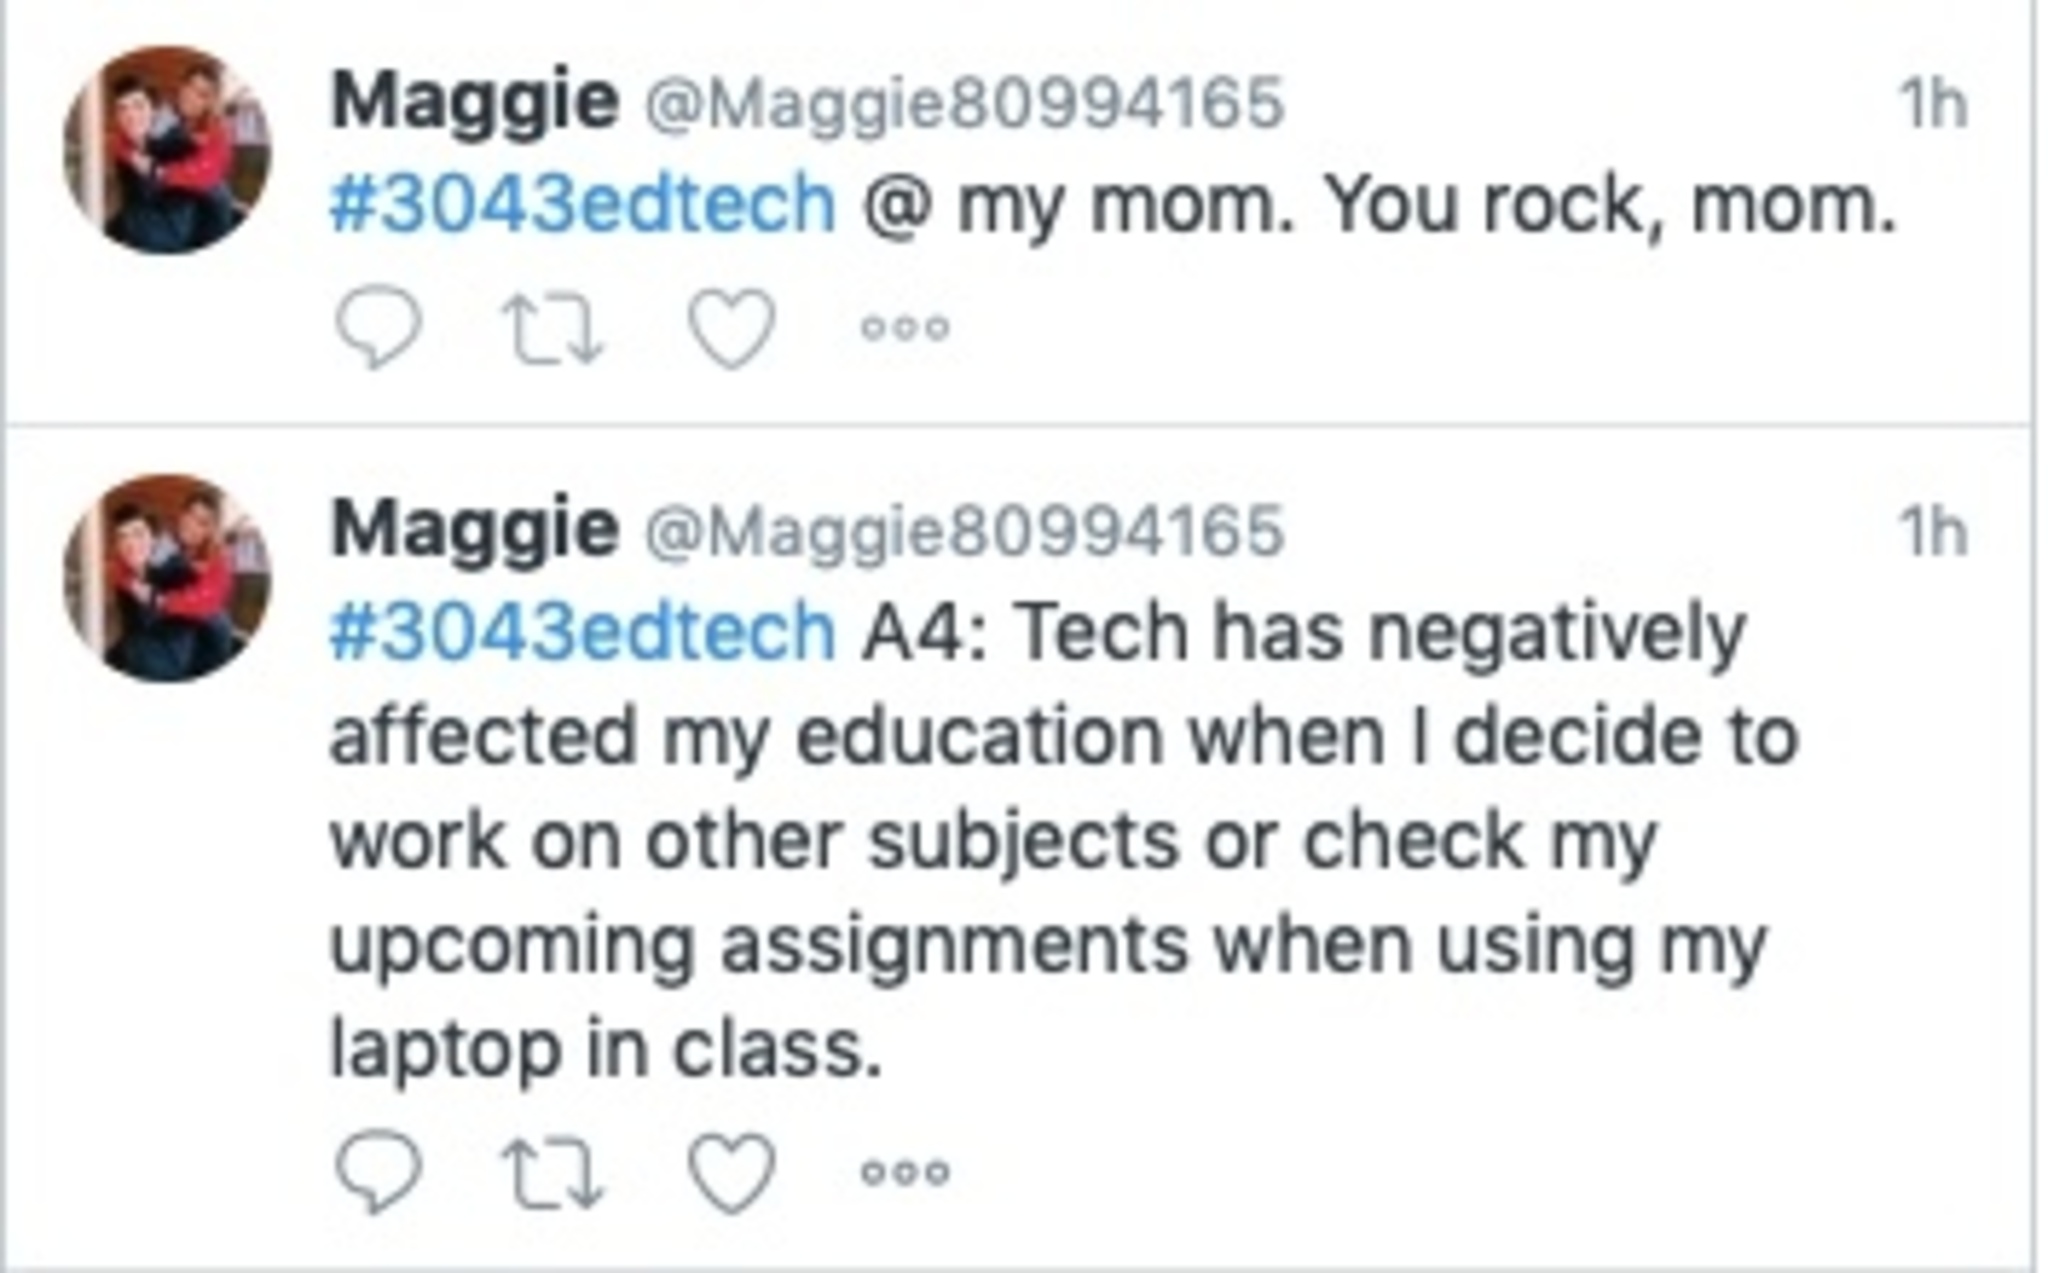The image size is (2048, 1273).
Task: Retweet the A4 tech tweet
Action: coord(555,1172)
